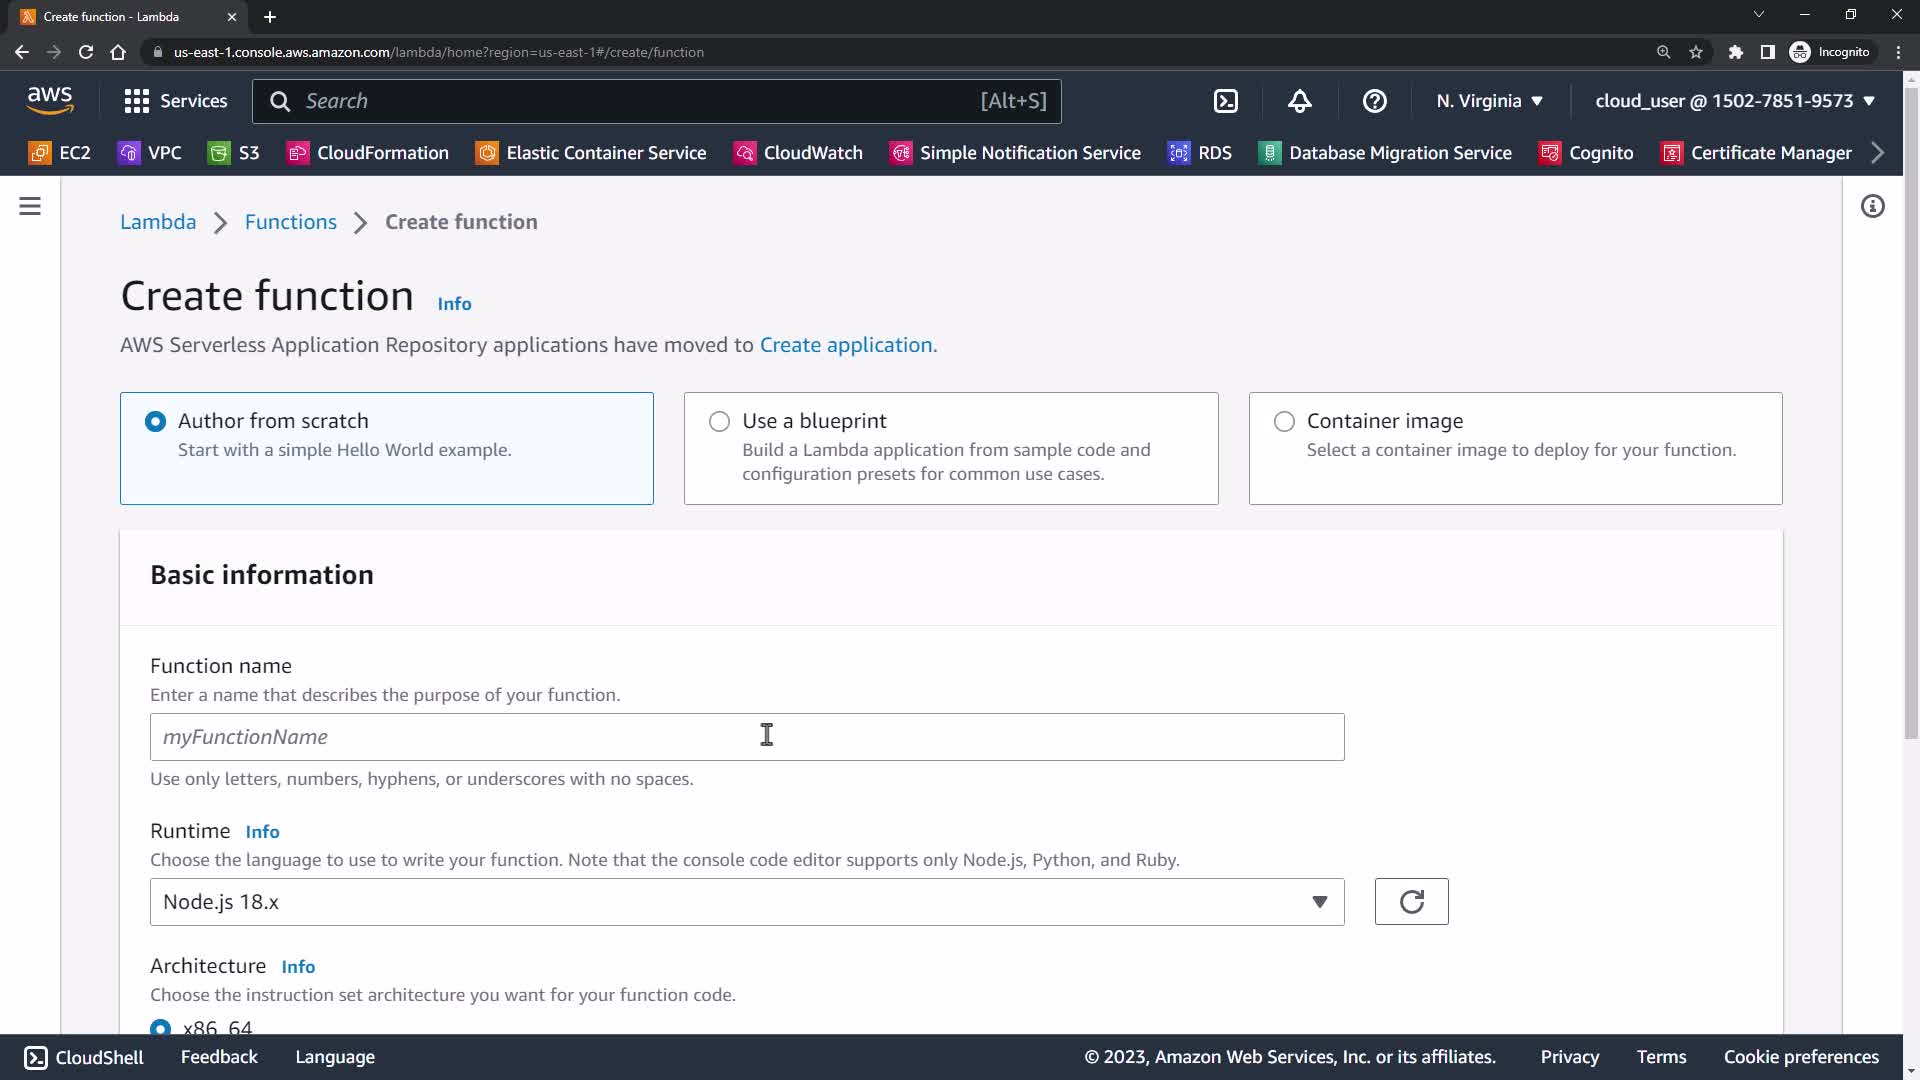
Task: Open the info panel icon at right
Action: tap(1872, 206)
